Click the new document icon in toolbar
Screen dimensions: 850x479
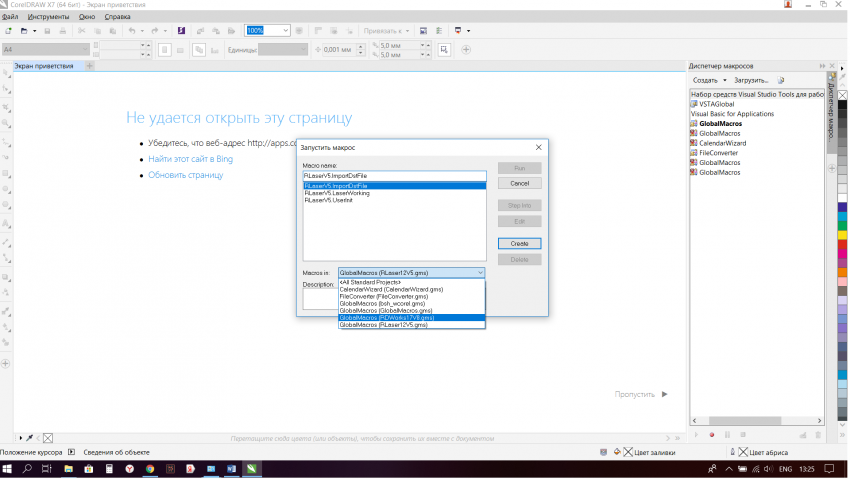coord(8,31)
